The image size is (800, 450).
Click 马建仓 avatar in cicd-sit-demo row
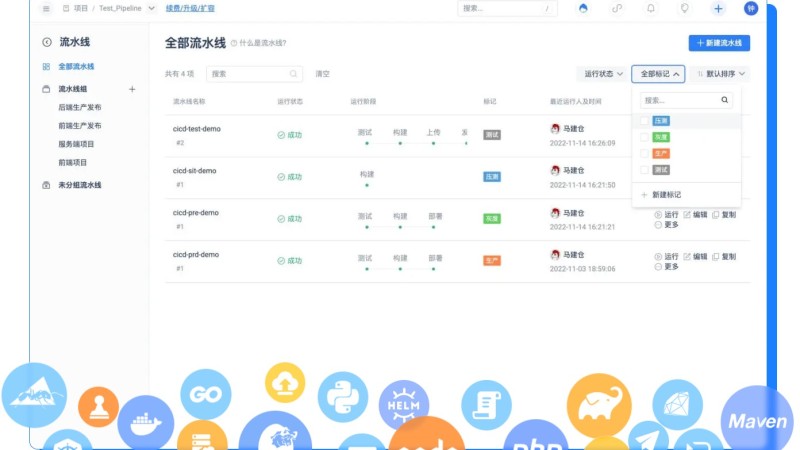pyautogui.click(x=555, y=170)
